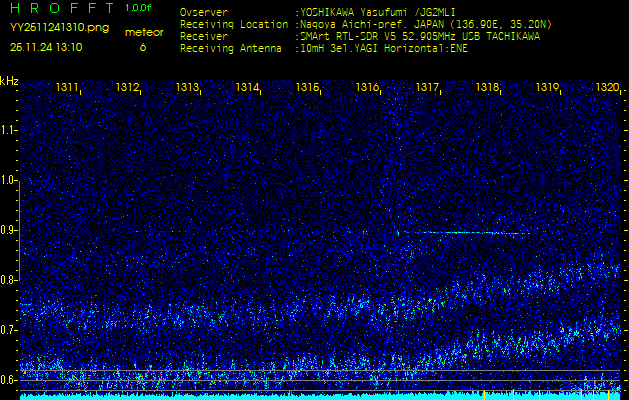Click the bright meteor echo line
Image resolution: width=629 pixels, height=400 pixels.
460,233
